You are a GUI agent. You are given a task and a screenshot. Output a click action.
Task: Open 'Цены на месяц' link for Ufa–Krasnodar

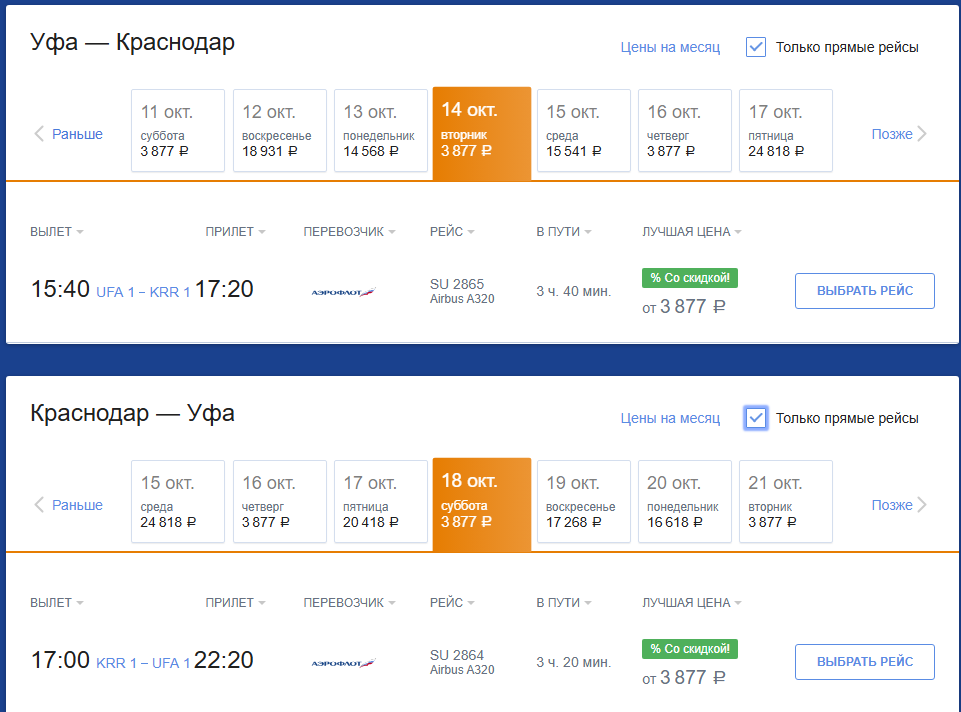[x=670, y=47]
